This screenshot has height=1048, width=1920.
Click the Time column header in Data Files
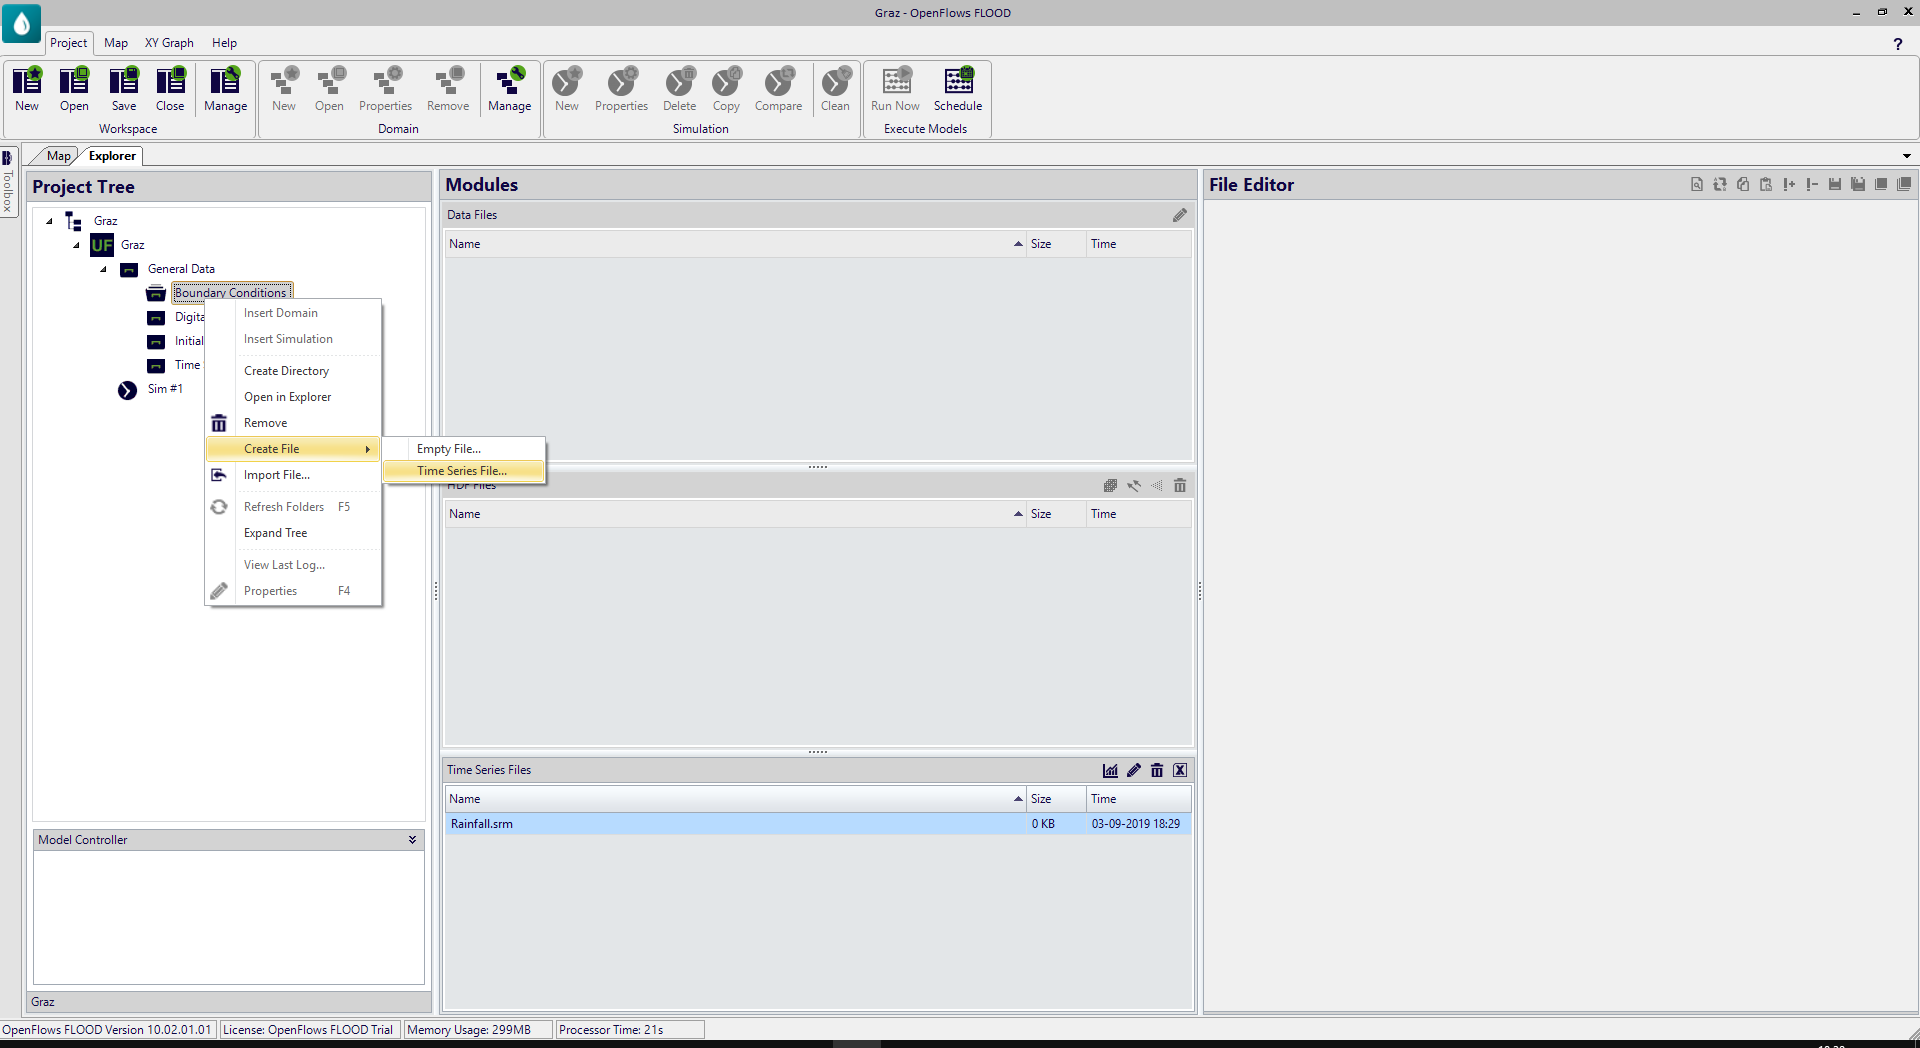(x=1138, y=244)
